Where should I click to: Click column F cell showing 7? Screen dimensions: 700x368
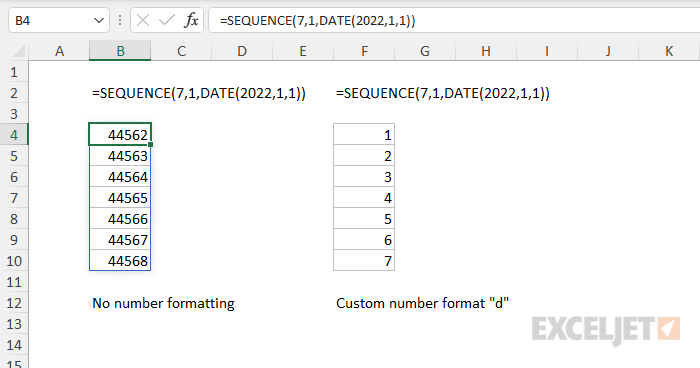click(x=364, y=260)
